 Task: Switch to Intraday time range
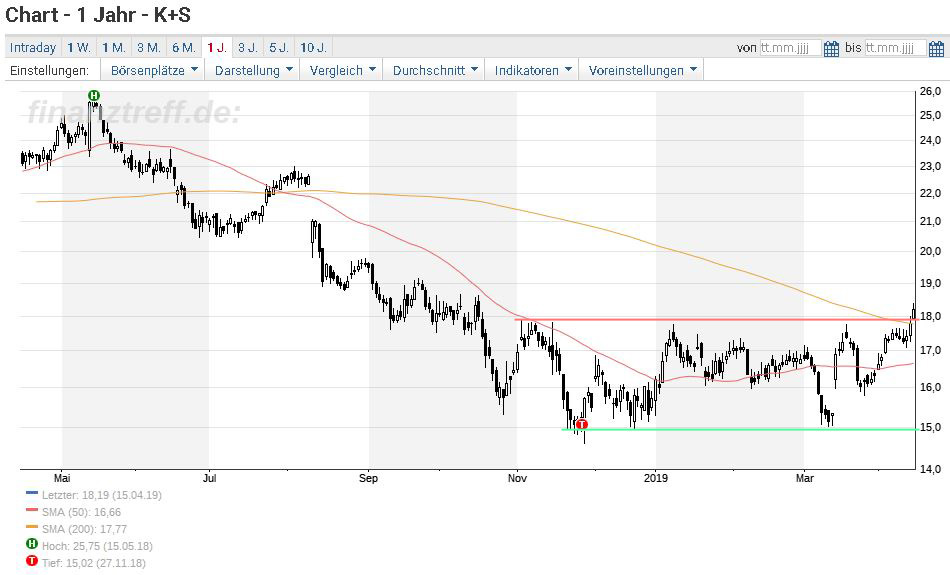click(x=33, y=47)
